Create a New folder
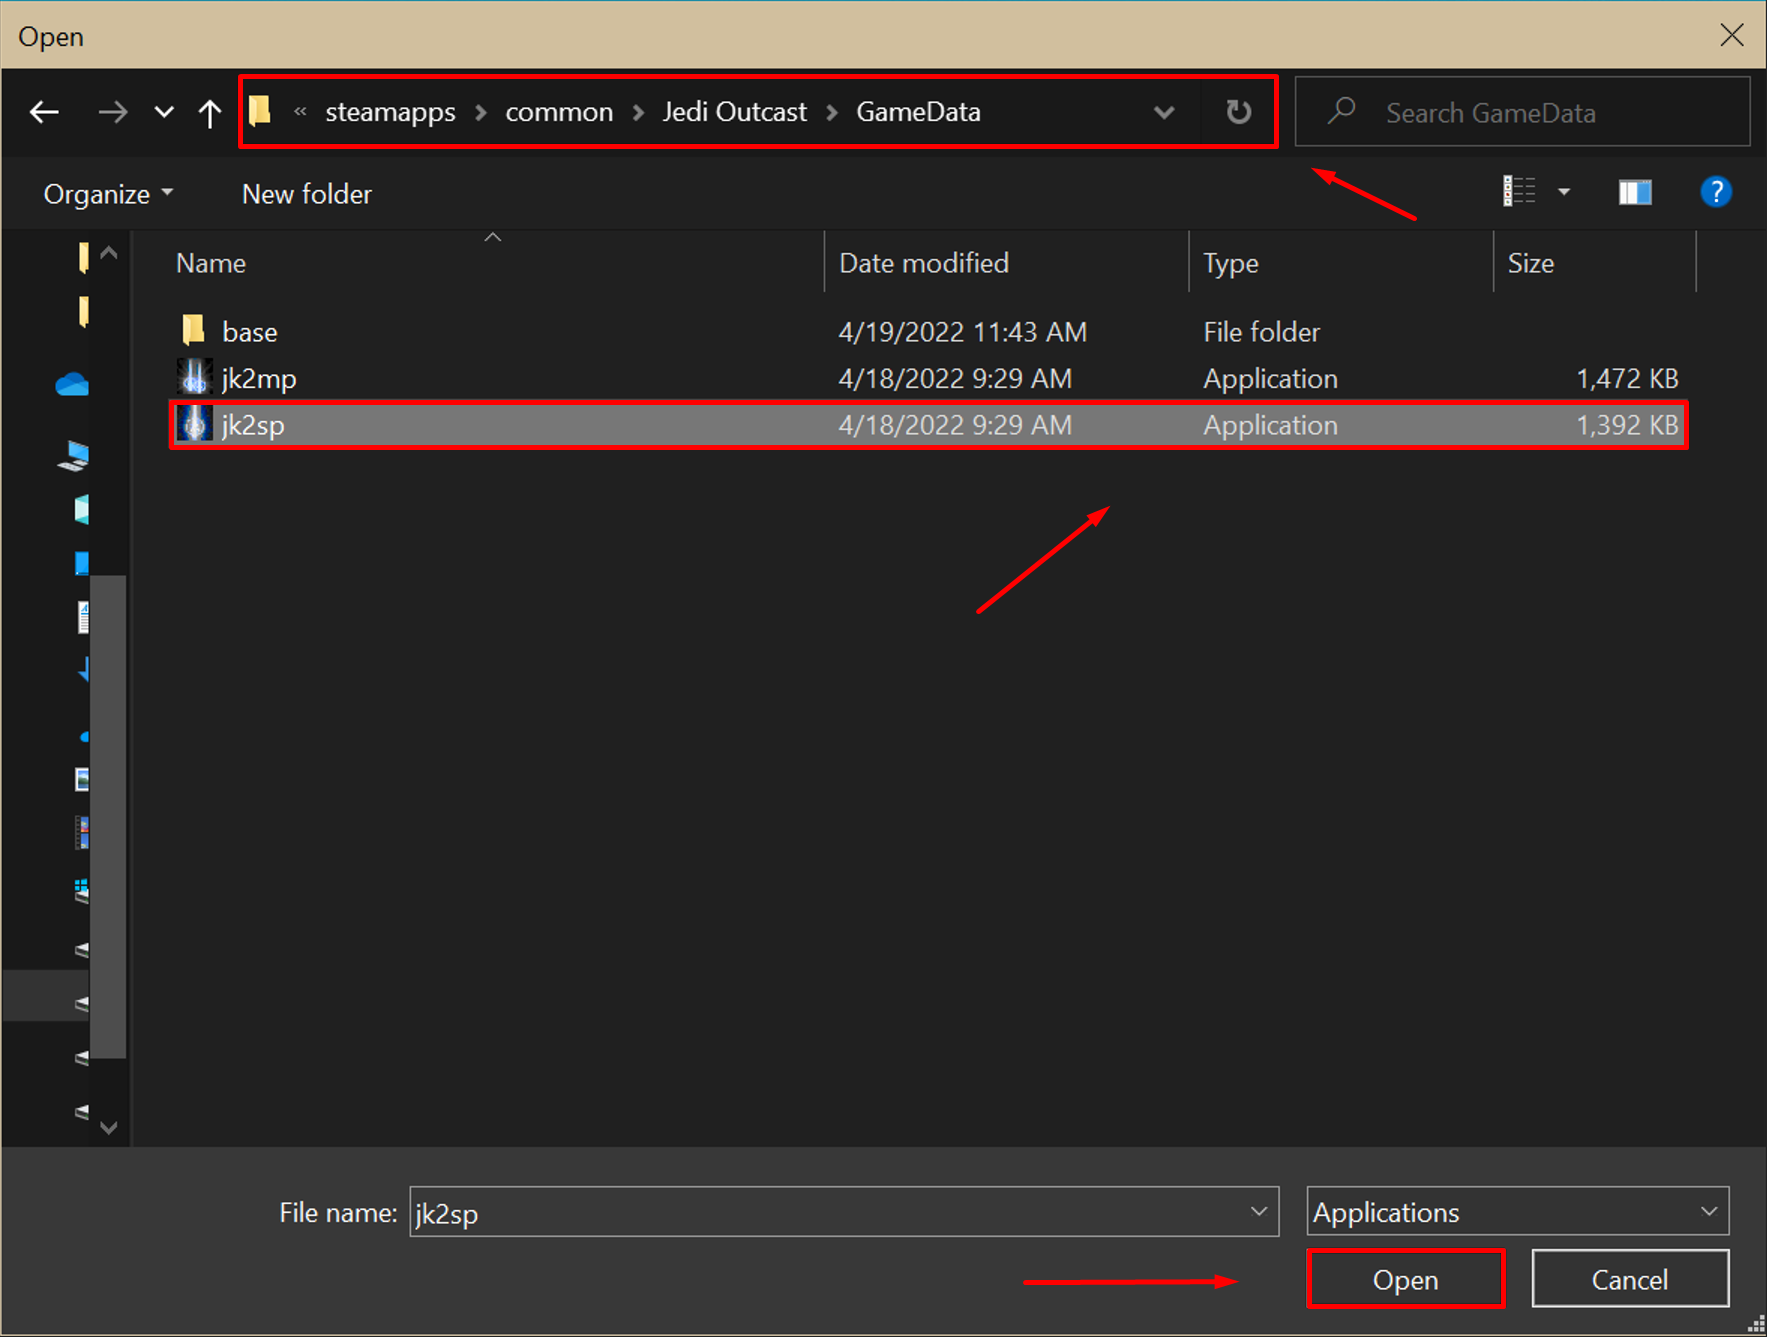Image resolution: width=1767 pixels, height=1337 pixels. coord(307,194)
